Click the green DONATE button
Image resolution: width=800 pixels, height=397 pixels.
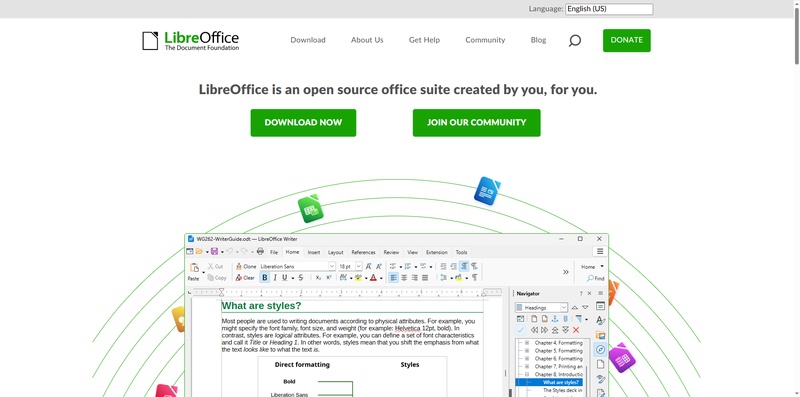[x=627, y=40]
